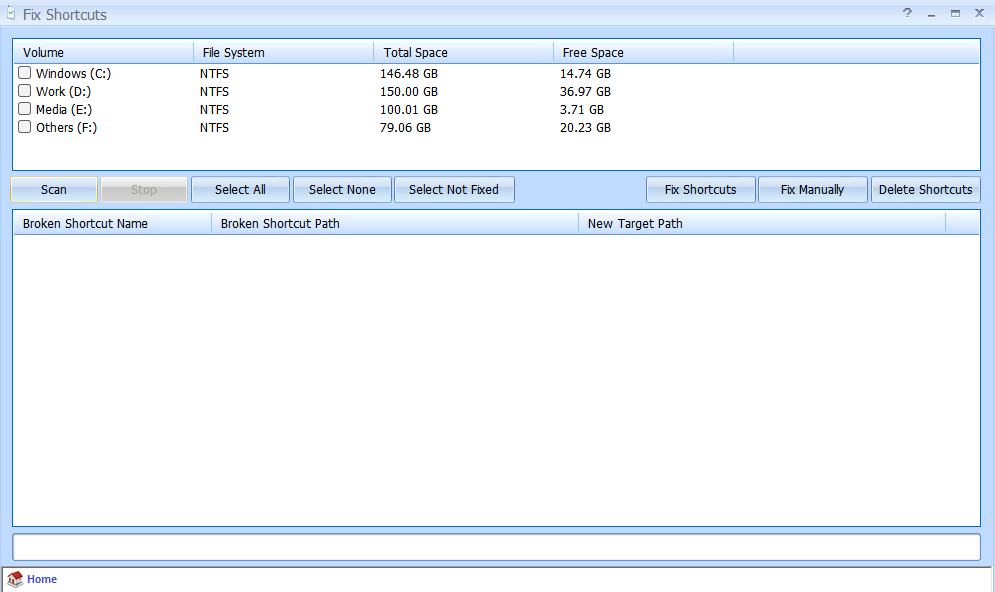The image size is (995, 592).
Task: Tick the Others (F:) volume checkbox
Action: pyautogui.click(x=25, y=127)
